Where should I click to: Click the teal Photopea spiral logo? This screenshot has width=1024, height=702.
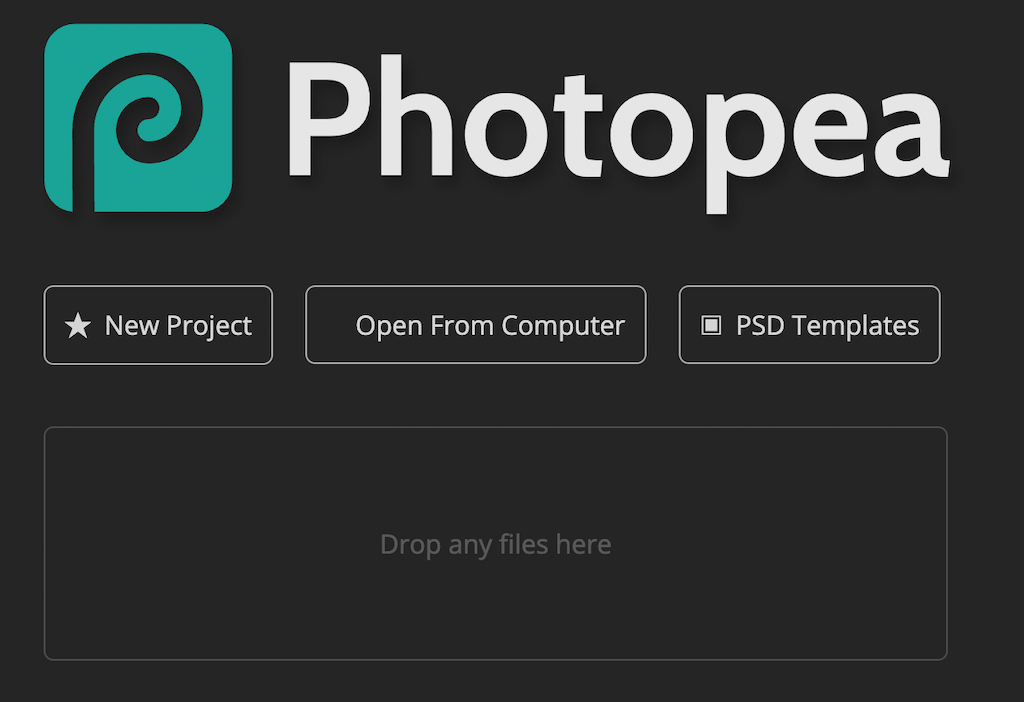click(x=138, y=118)
